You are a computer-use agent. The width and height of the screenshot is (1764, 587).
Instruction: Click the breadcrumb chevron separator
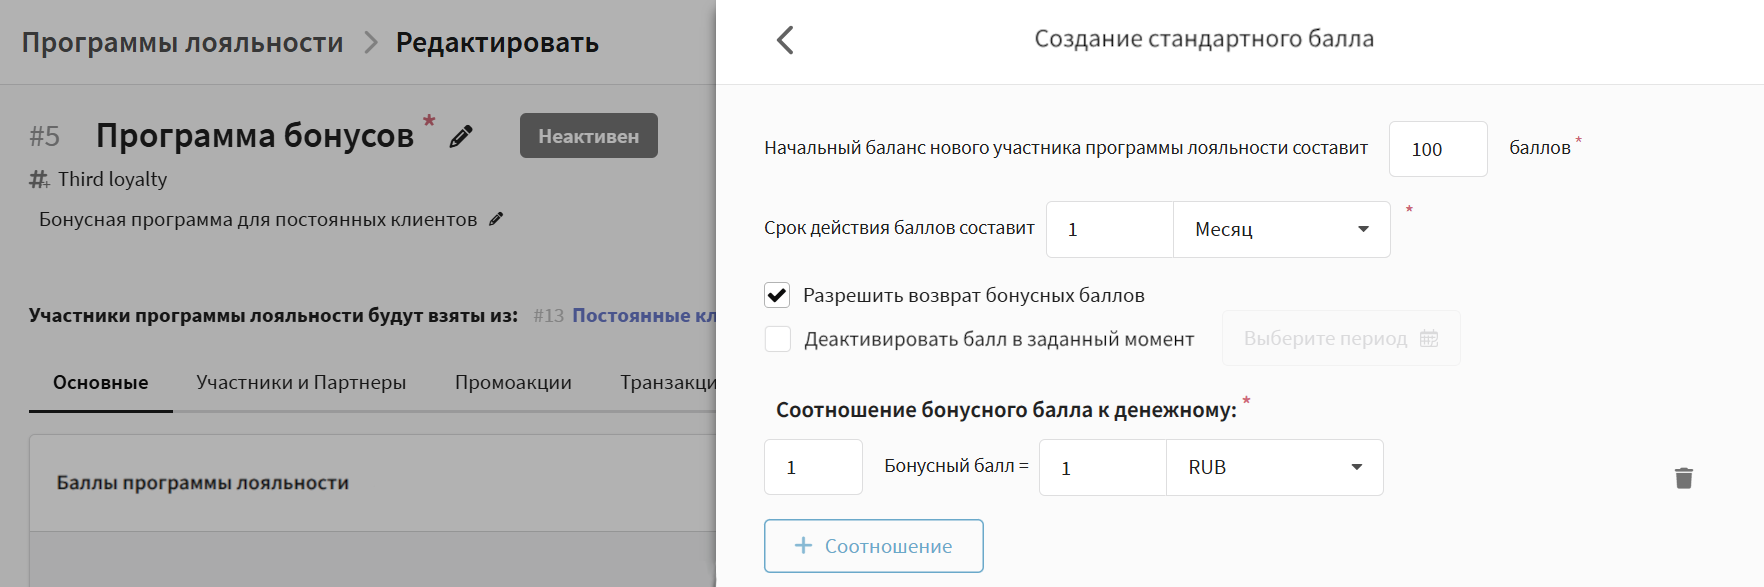coord(371,42)
